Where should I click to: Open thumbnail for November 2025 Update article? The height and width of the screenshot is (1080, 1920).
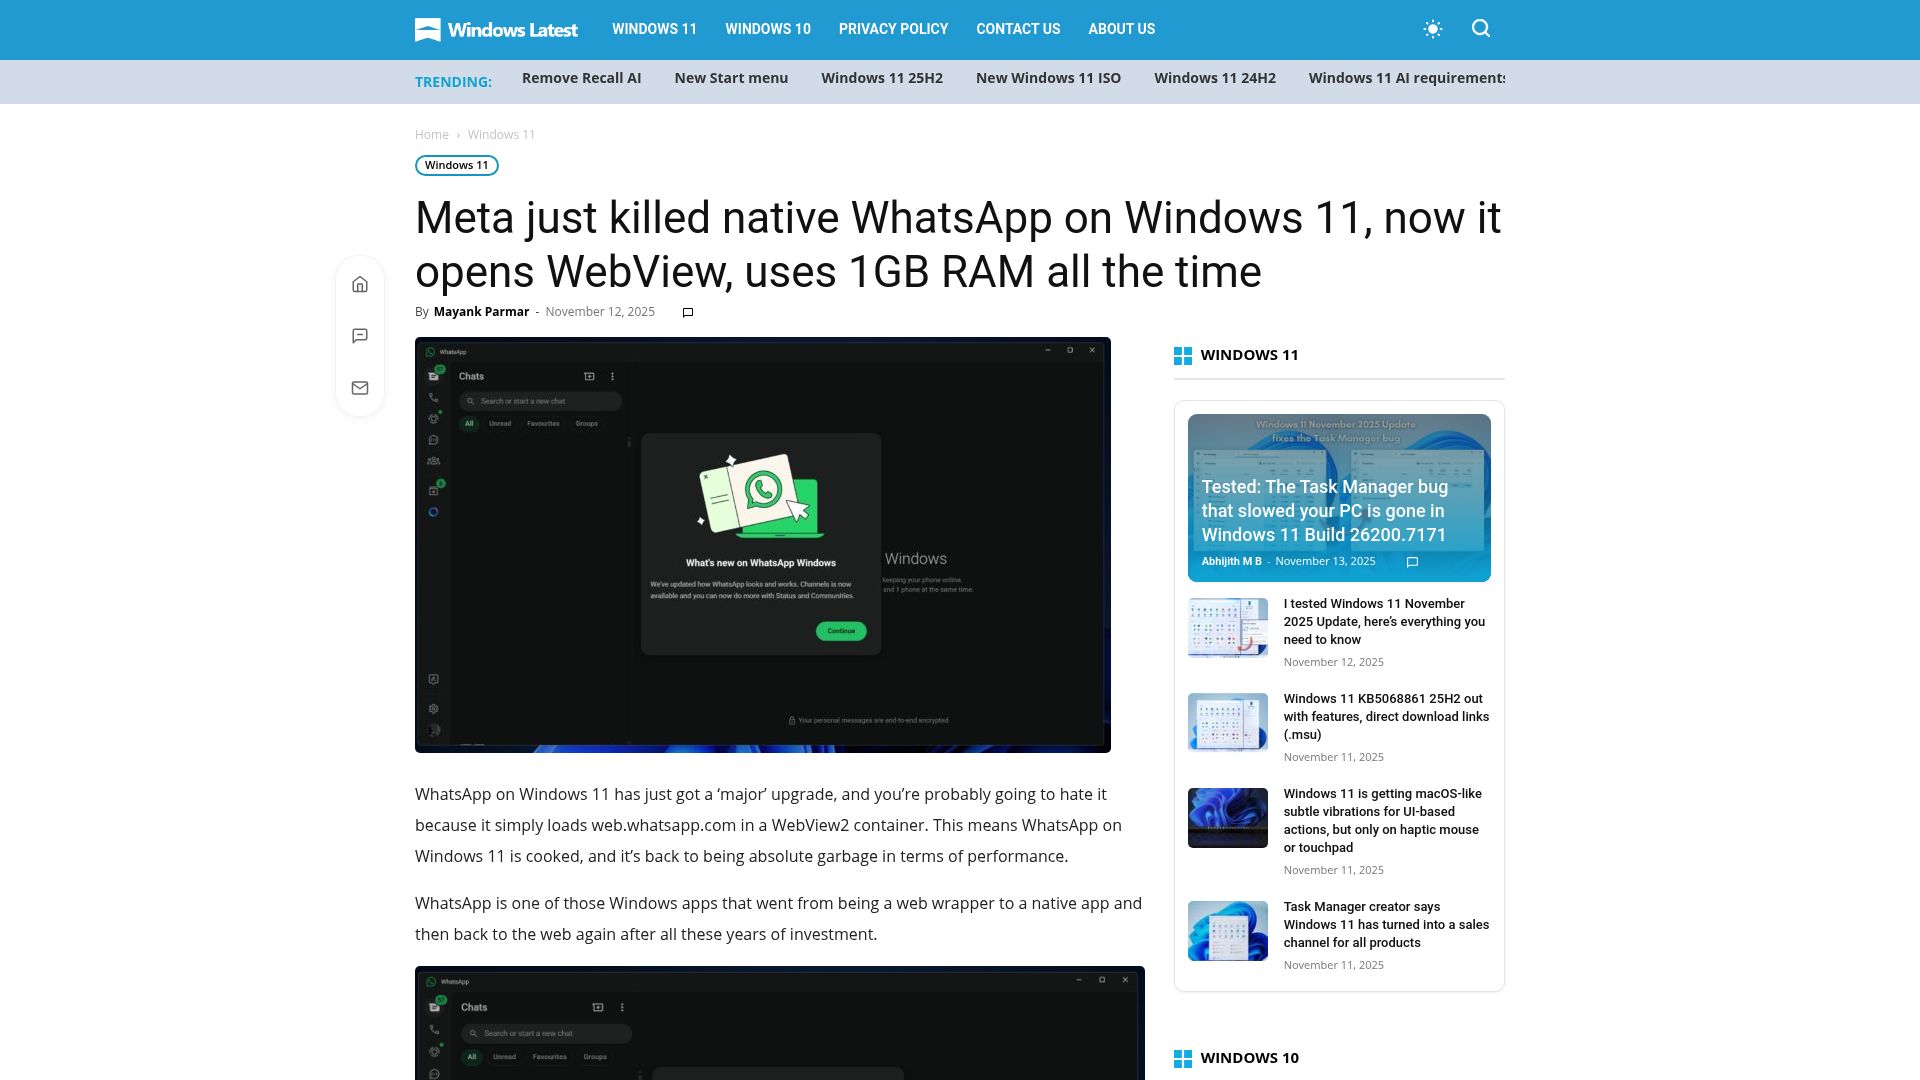pyautogui.click(x=1227, y=628)
